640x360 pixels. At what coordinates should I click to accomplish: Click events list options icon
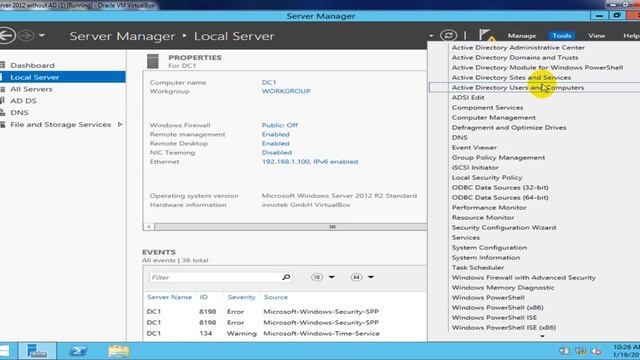click(317, 277)
